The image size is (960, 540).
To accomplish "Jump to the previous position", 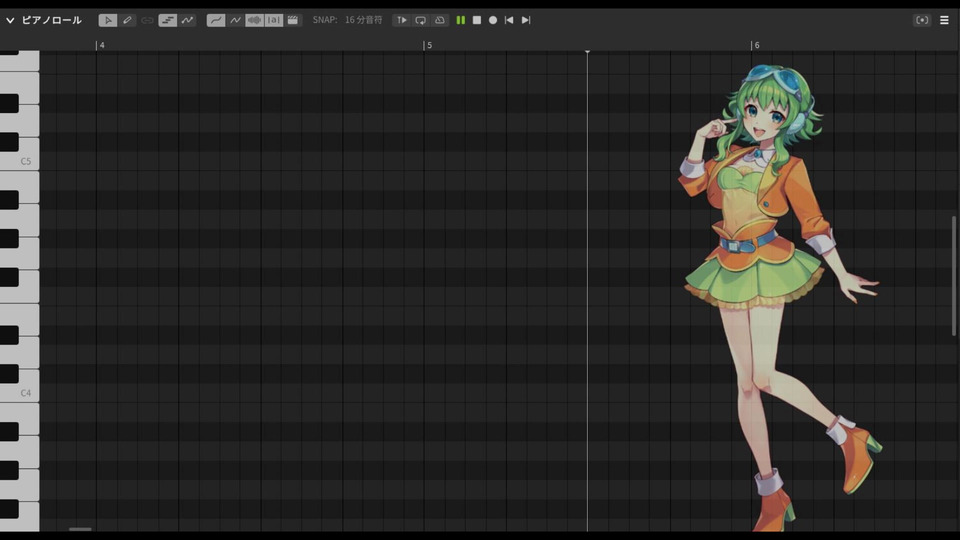I will 509,20.
